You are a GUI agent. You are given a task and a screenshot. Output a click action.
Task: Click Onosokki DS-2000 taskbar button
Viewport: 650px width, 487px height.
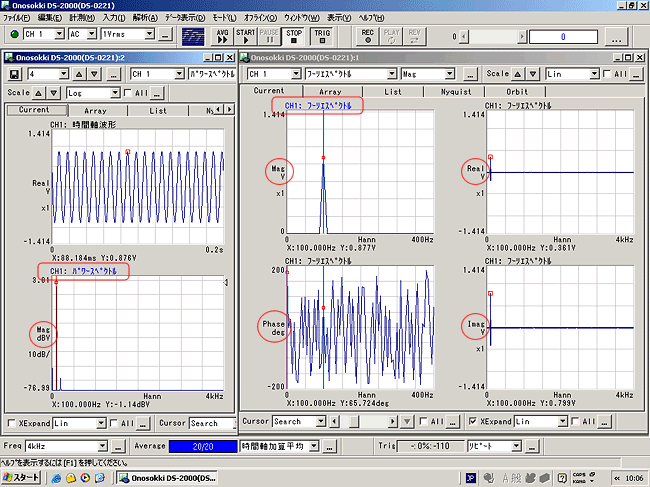[167, 478]
